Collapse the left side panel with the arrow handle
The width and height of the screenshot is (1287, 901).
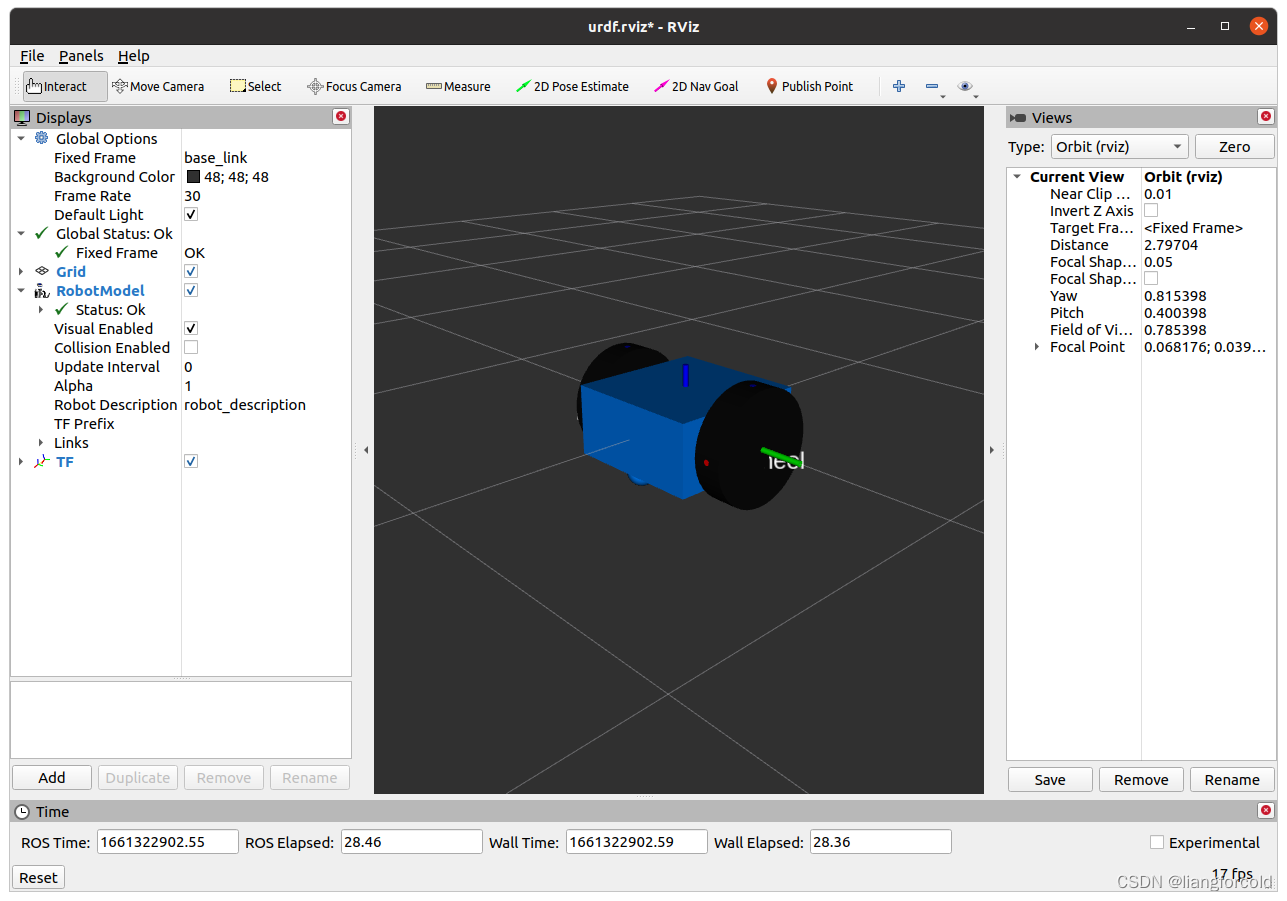365,450
